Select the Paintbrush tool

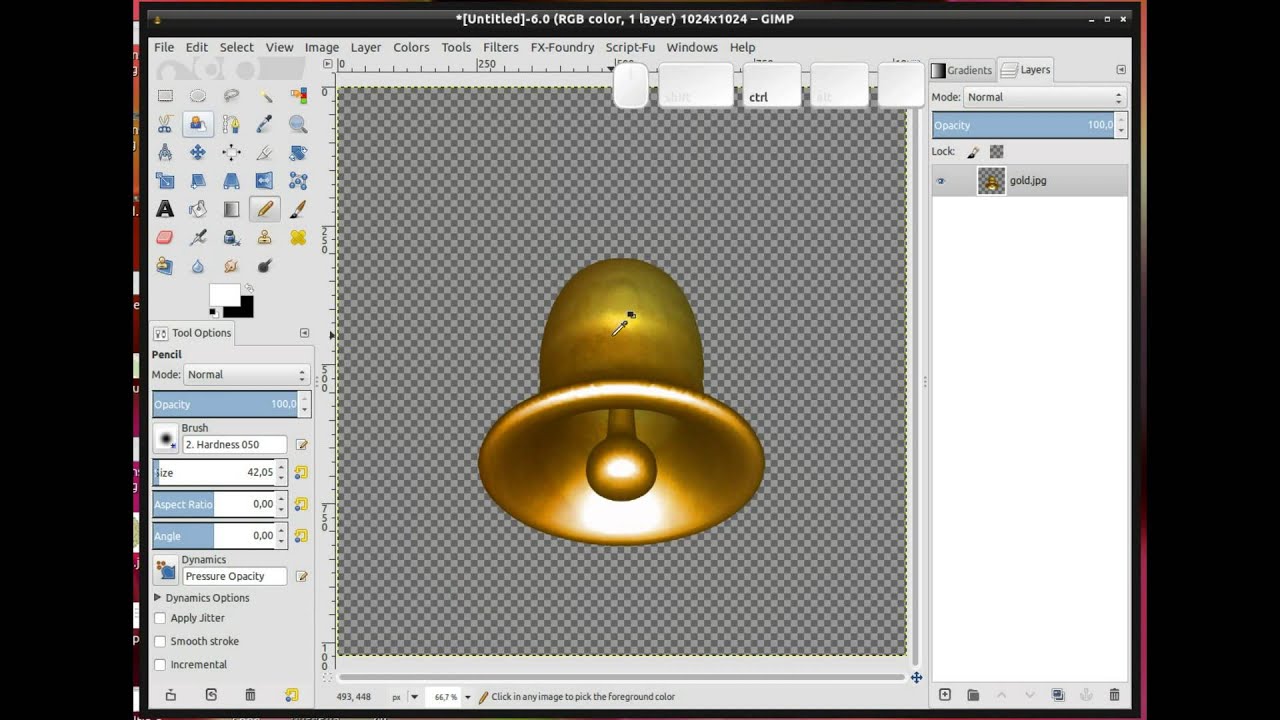click(298, 209)
